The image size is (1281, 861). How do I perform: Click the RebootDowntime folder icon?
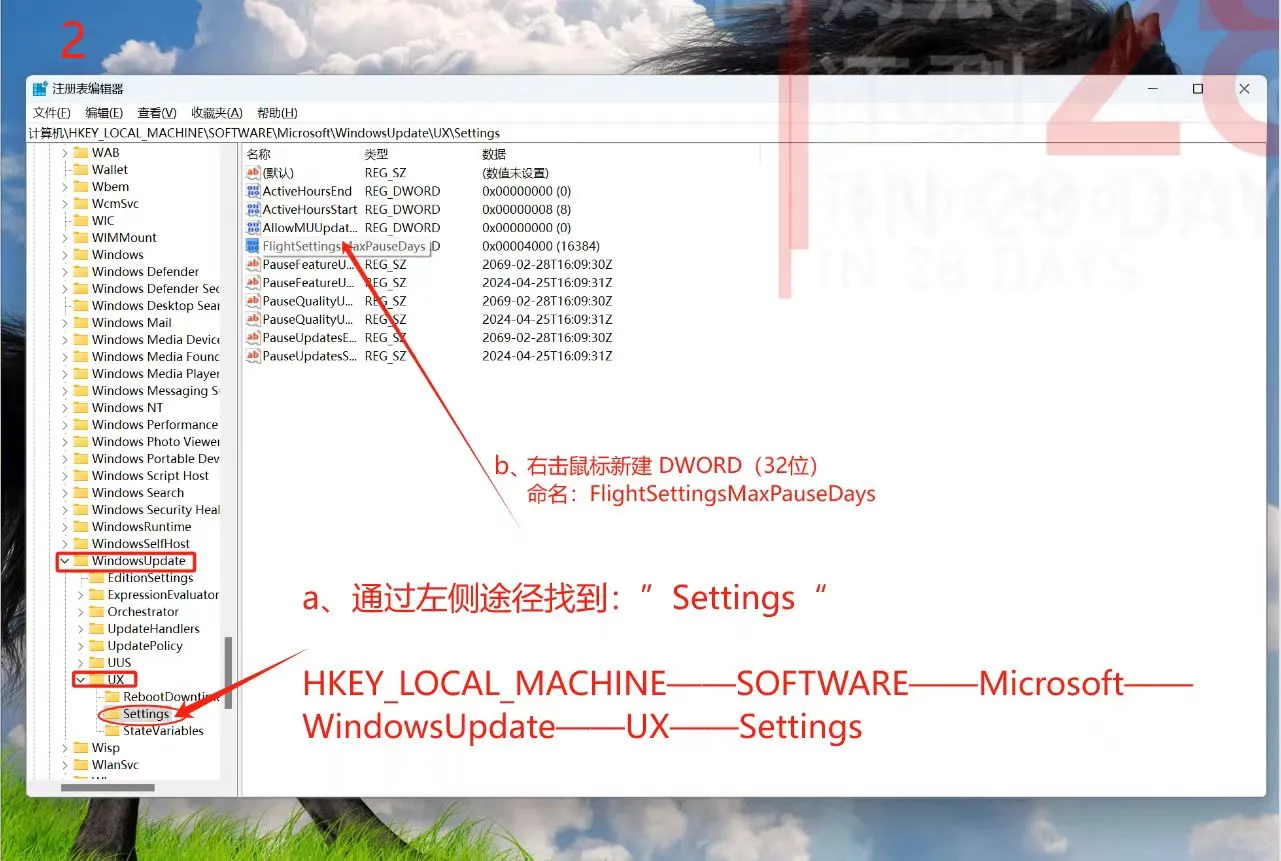(113, 697)
